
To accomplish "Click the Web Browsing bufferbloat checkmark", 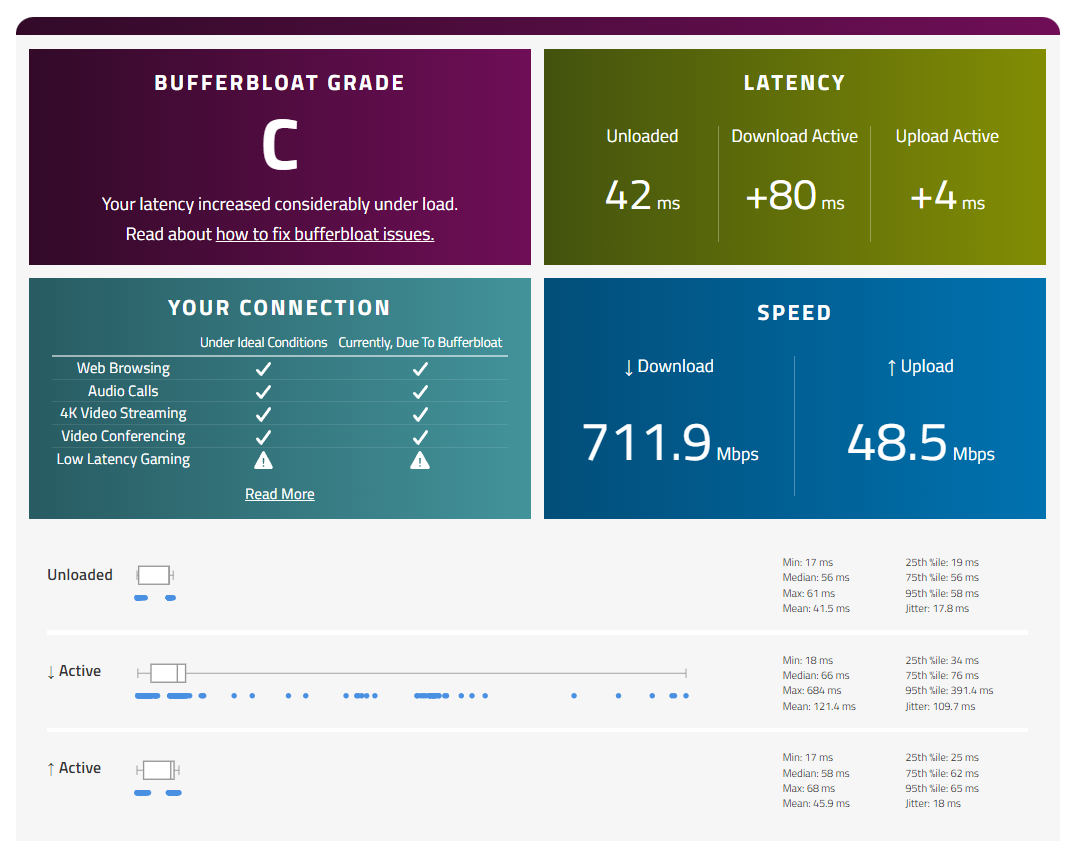I will [420, 369].
